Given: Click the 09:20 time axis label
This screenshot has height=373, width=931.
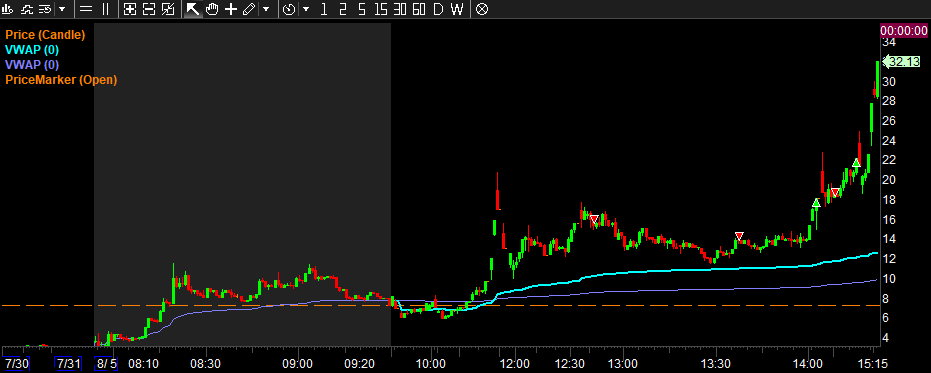Looking at the screenshot, I should pyautogui.click(x=360, y=363).
